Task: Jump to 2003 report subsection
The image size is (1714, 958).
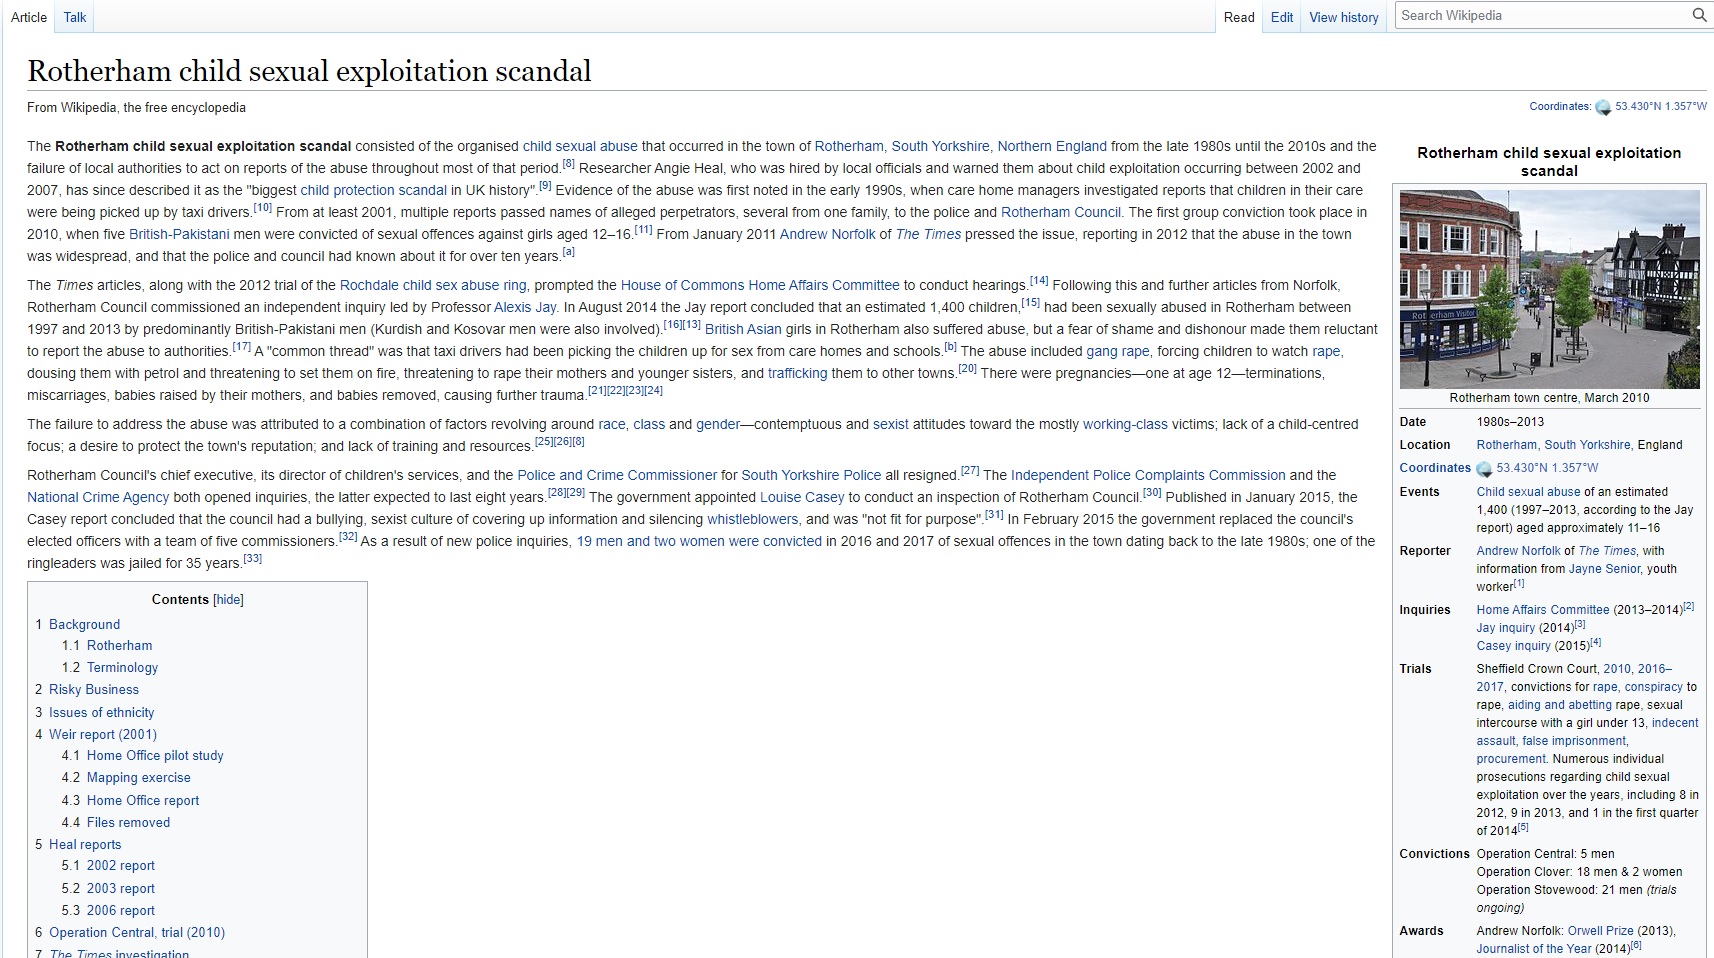Action: 121,888
